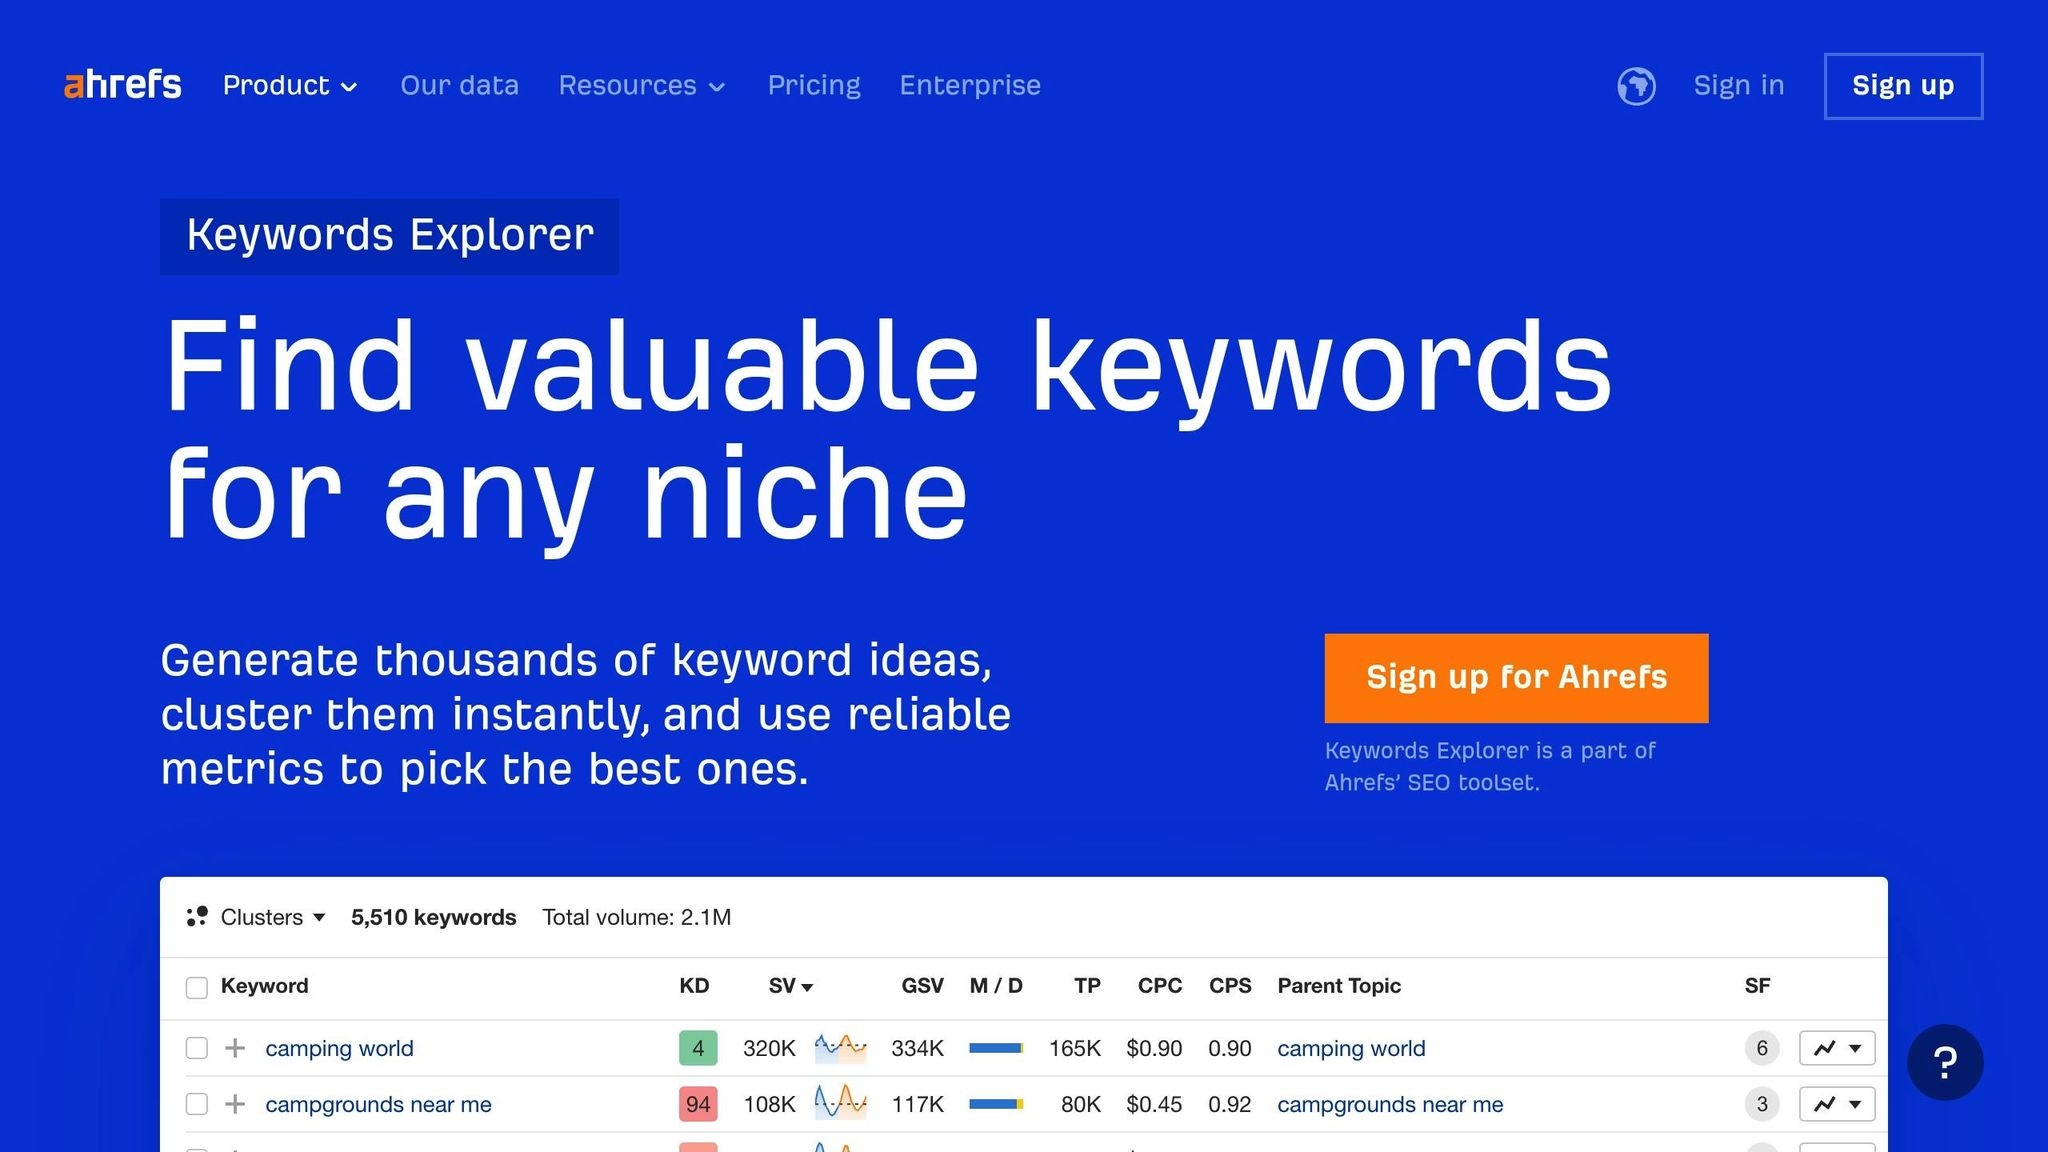Tick the checkbox for camping world row
The width and height of the screenshot is (2048, 1152).
coord(197,1048)
